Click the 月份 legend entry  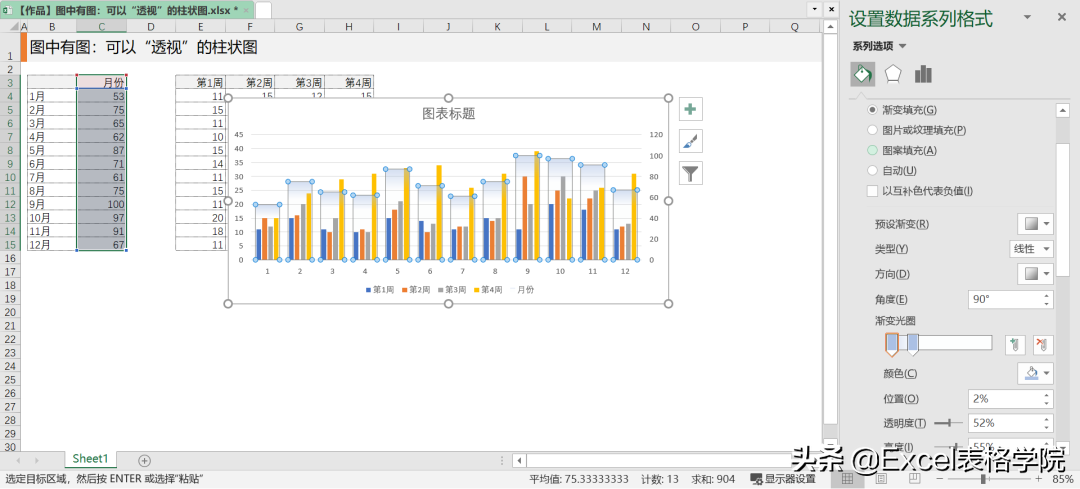click(x=525, y=289)
